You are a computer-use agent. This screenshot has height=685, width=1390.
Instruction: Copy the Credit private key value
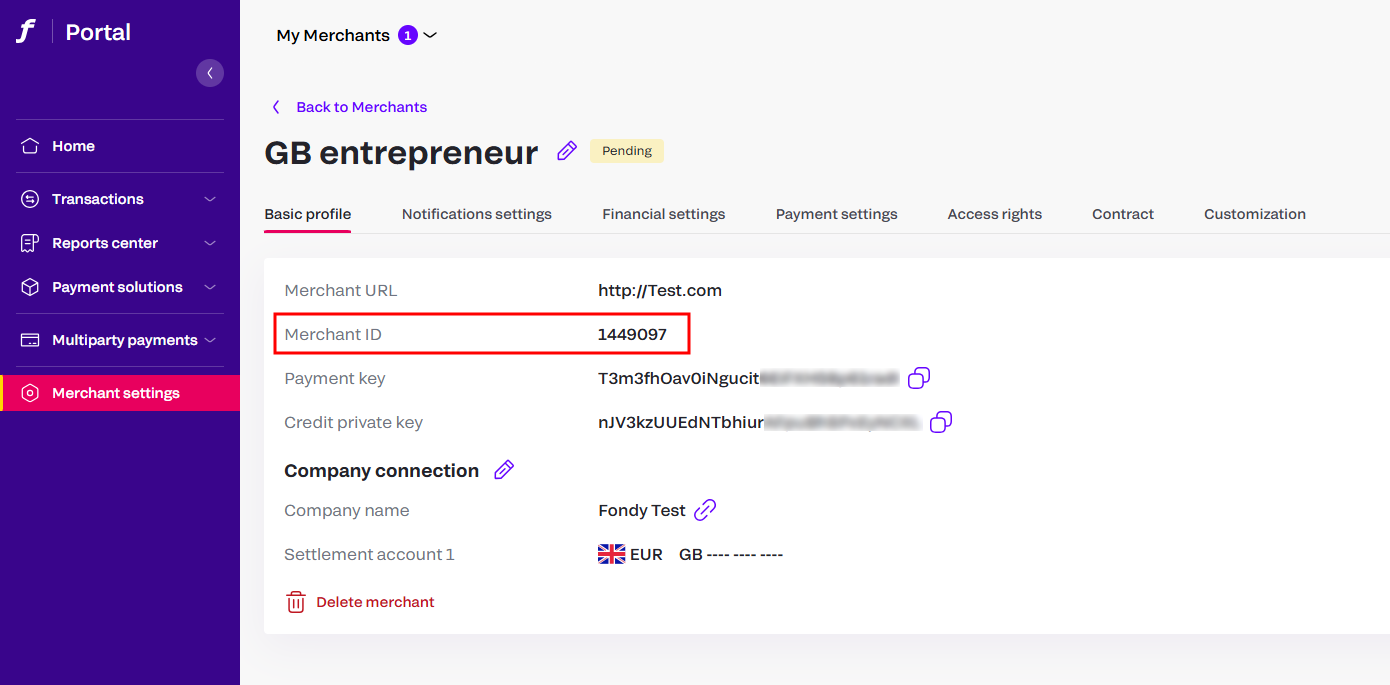point(941,422)
